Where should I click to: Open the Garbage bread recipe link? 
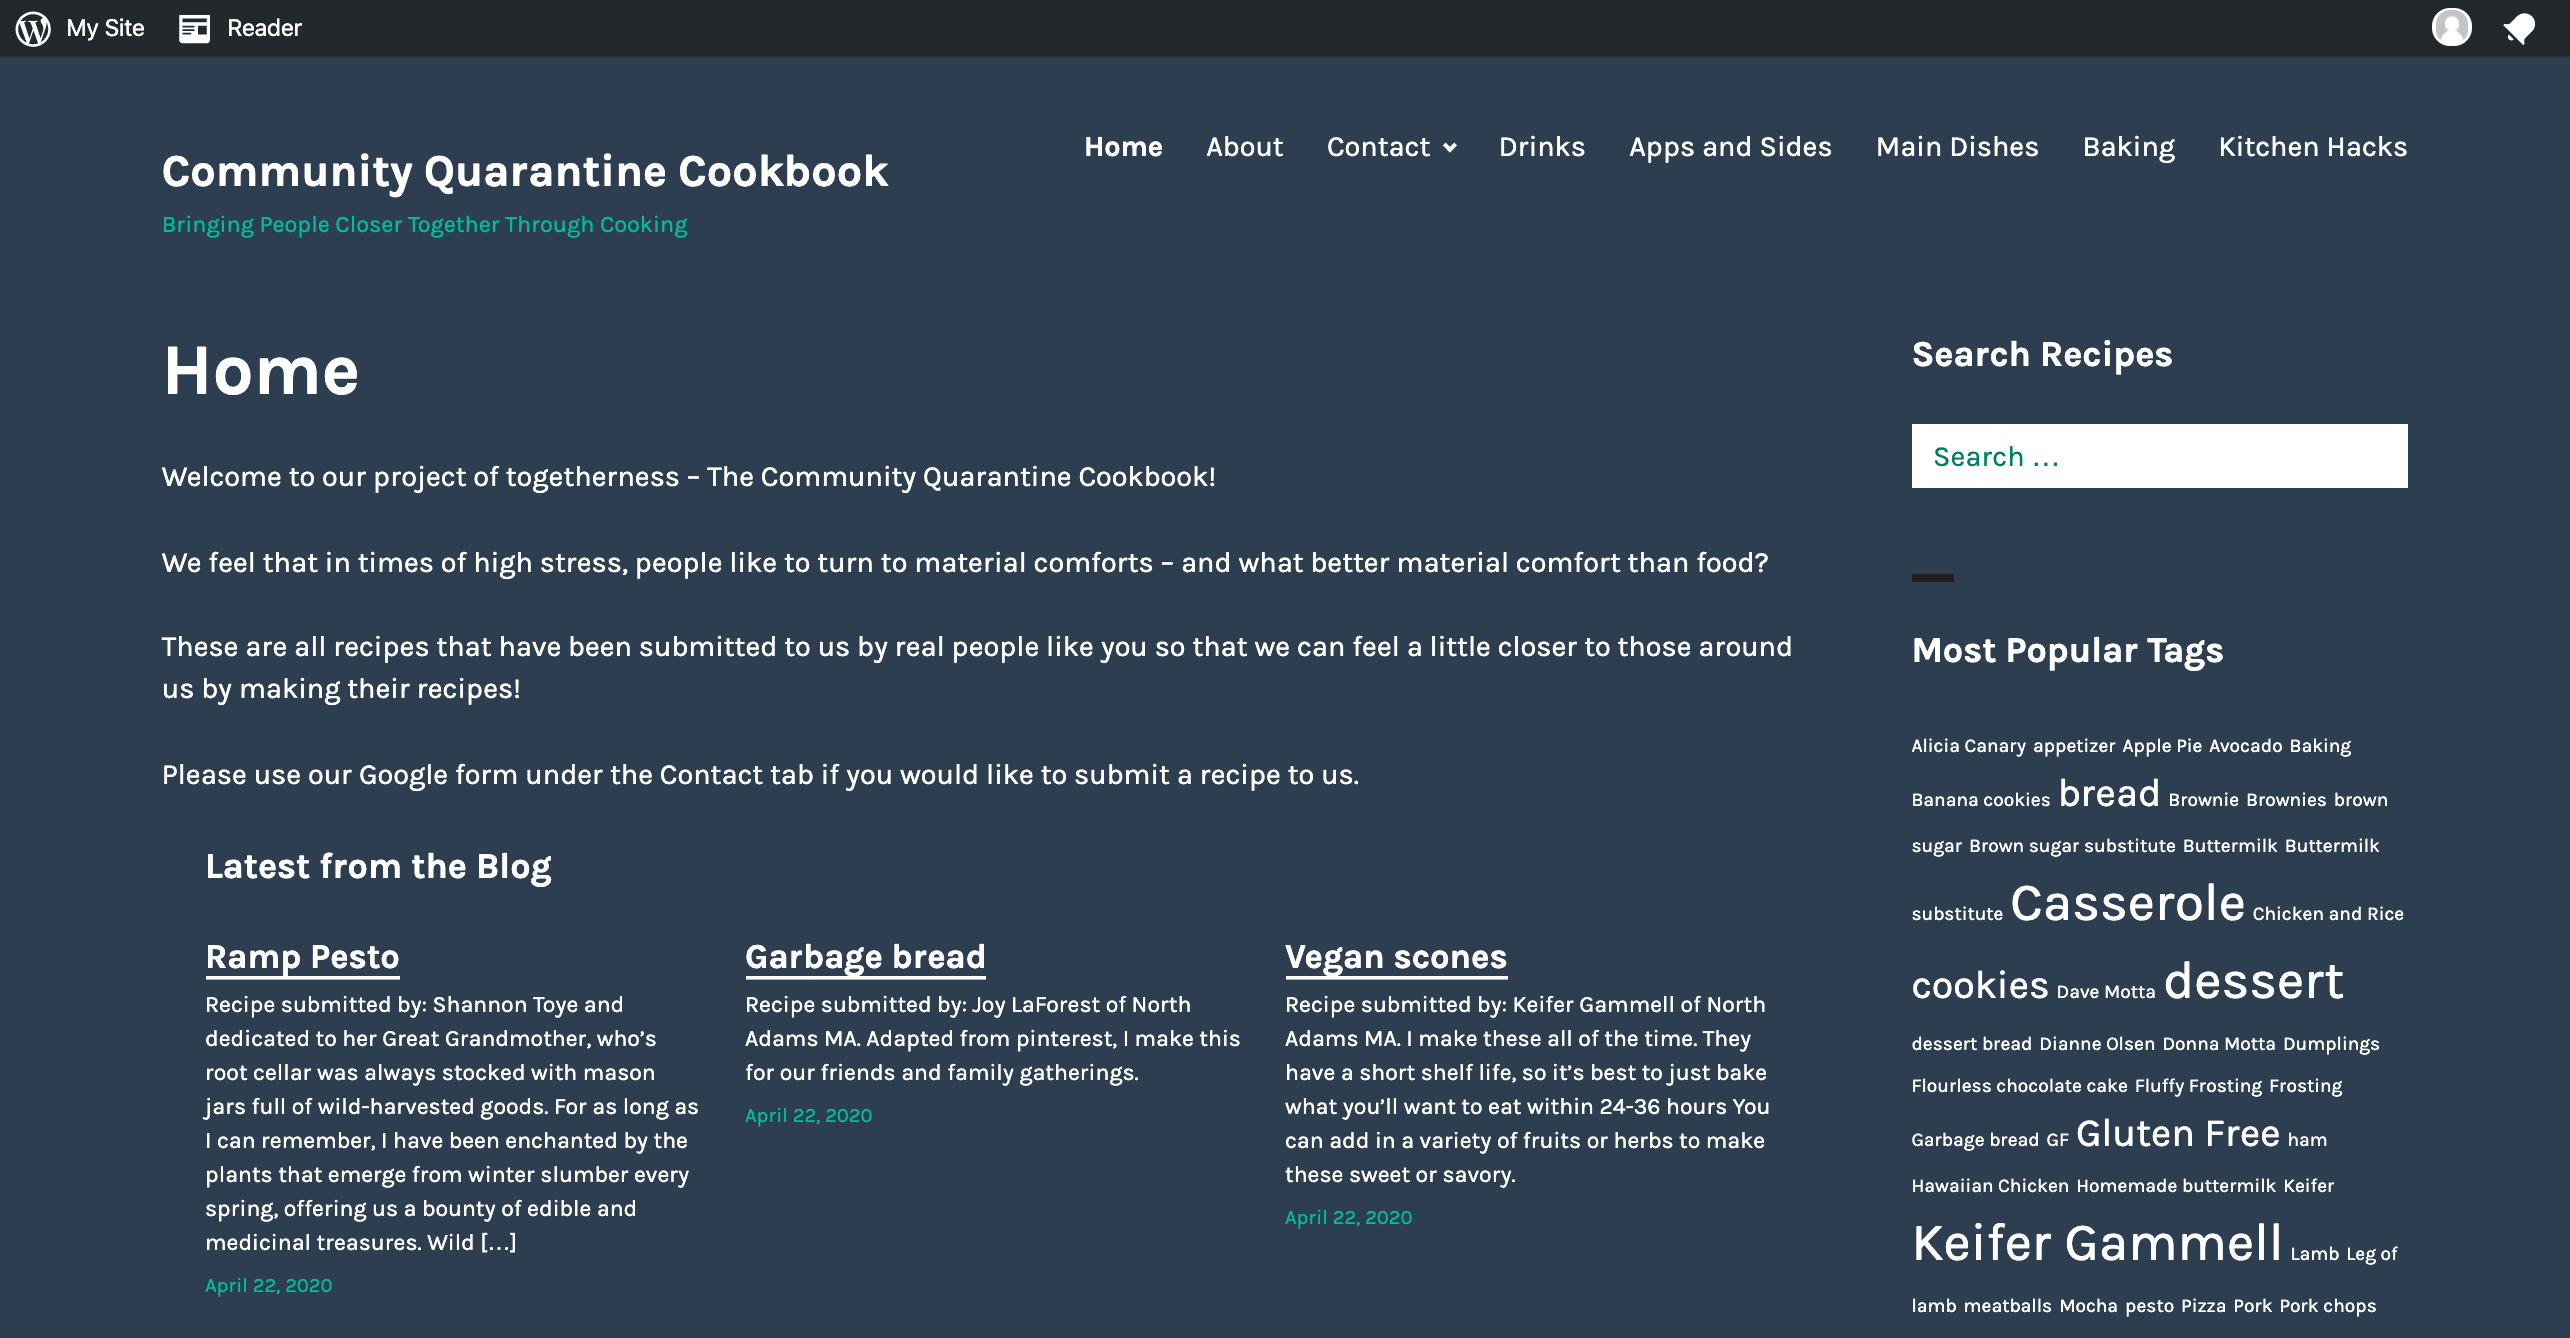(865, 956)
